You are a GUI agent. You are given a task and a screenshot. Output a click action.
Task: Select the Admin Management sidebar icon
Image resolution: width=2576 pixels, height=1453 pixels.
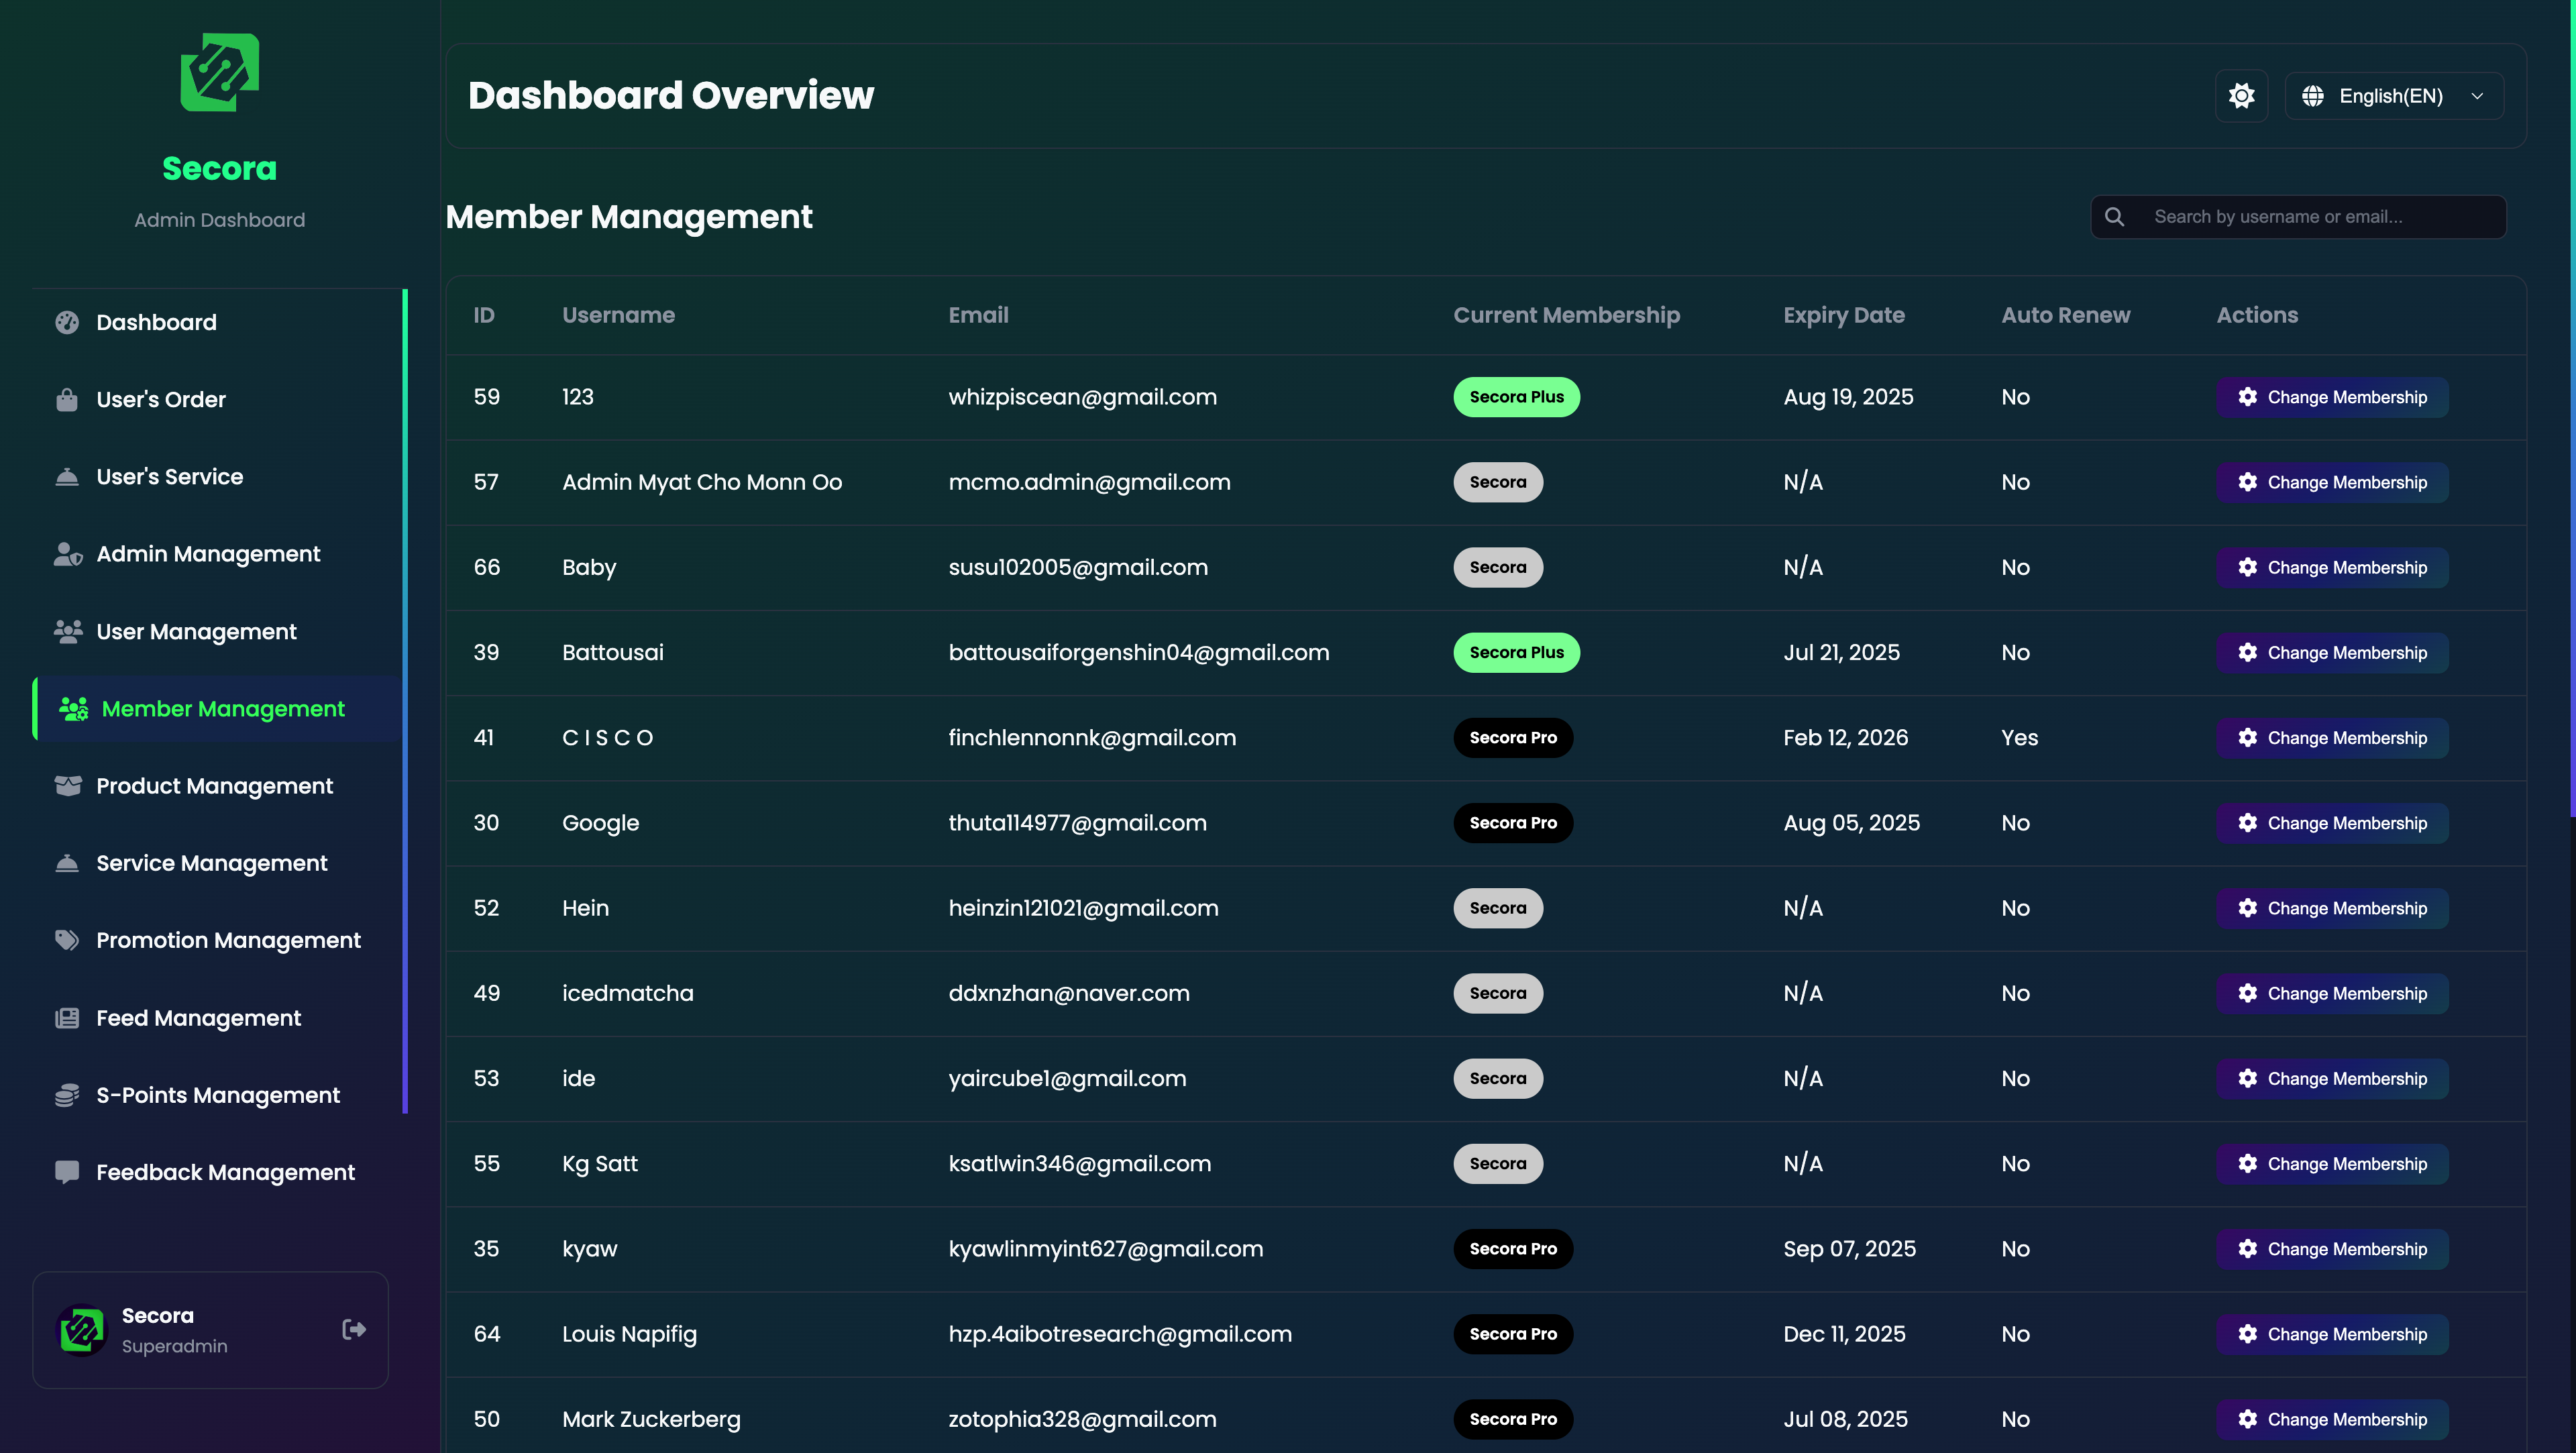(67, 554)
